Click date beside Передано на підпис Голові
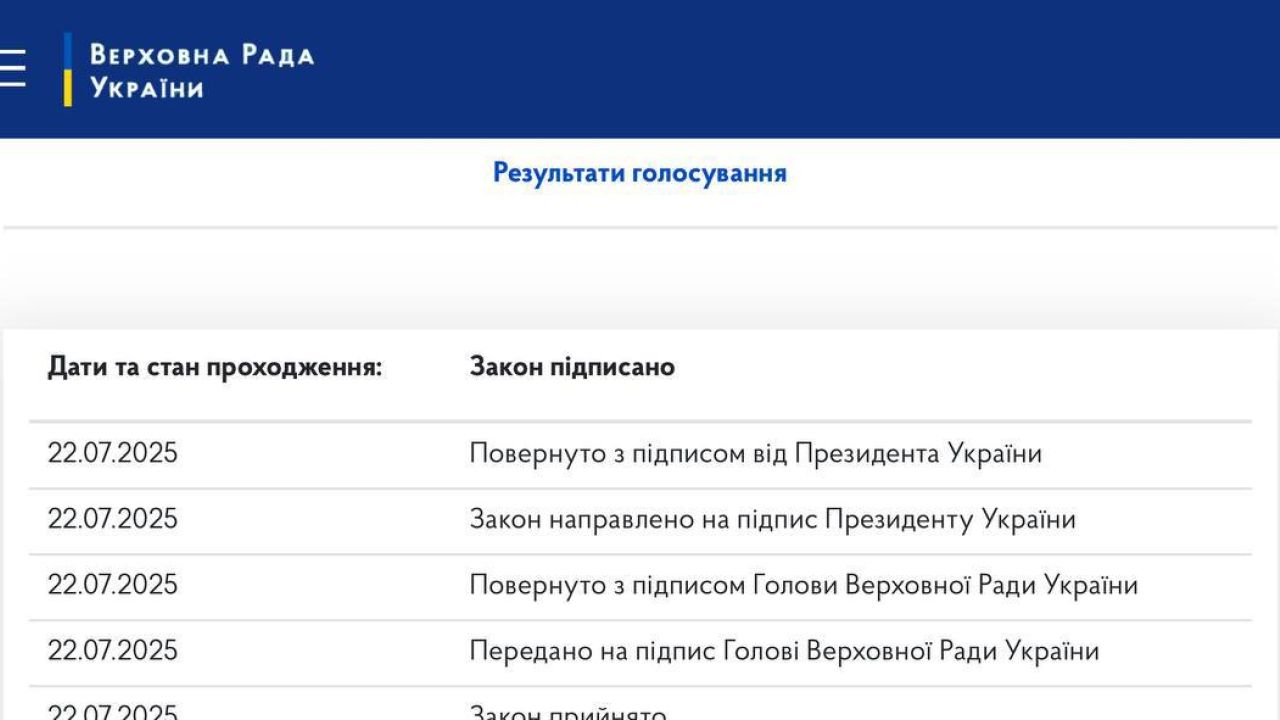This screenshot has height=720, width=1280. pyautogui.click(x=112, y=651)
